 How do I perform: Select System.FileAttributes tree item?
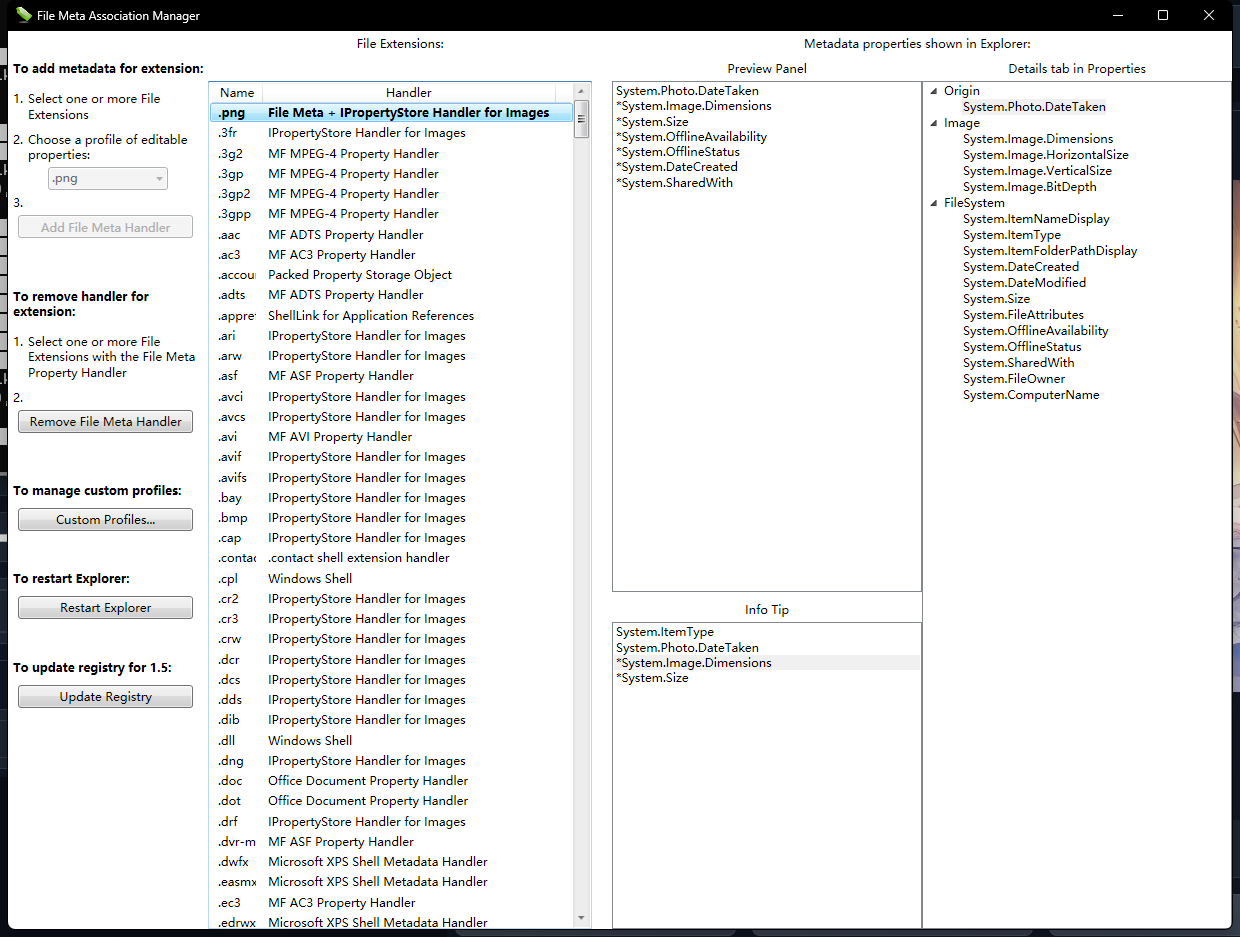(x=1023, y=315)
